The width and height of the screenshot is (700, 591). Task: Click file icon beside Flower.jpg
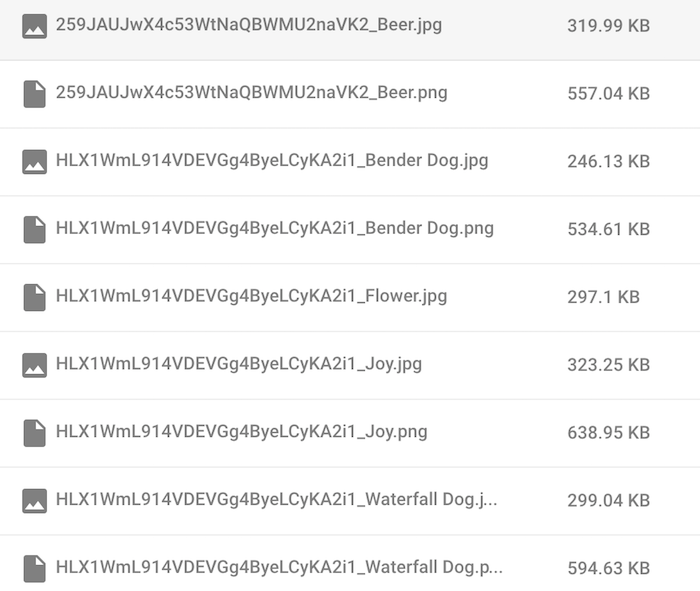34,297
